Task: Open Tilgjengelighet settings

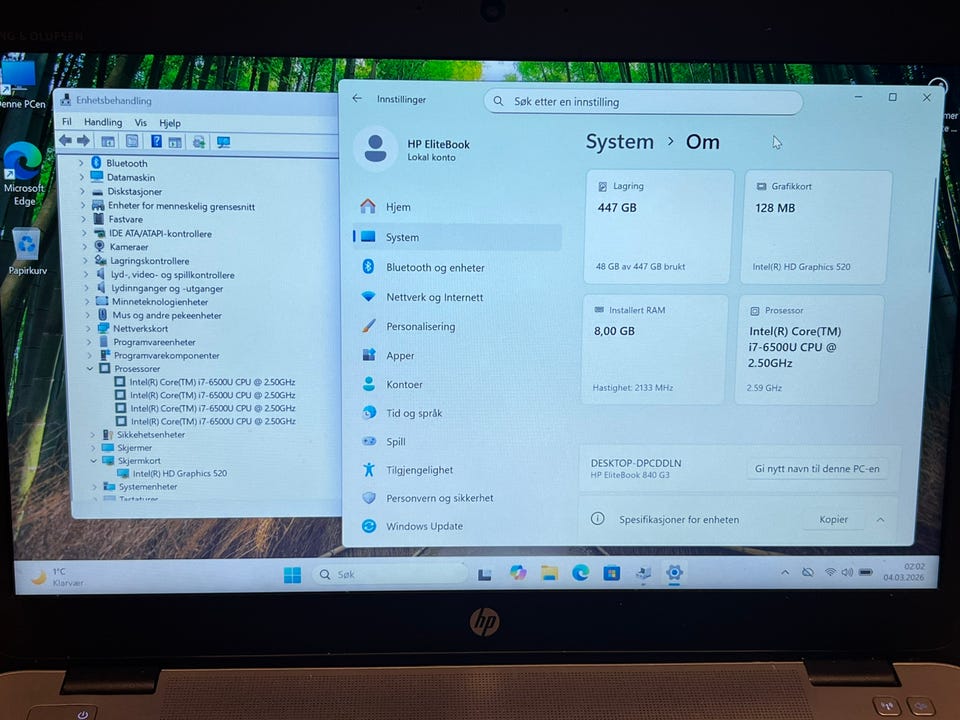Action: [x=457, y=470]
